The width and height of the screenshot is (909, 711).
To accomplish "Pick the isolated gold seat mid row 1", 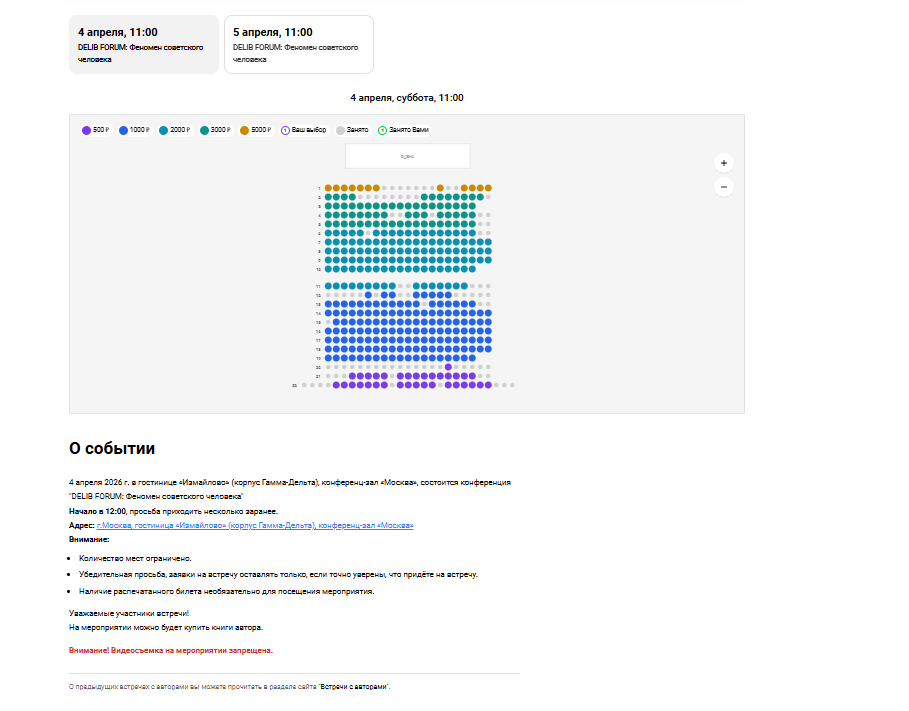I will (440, 188).
